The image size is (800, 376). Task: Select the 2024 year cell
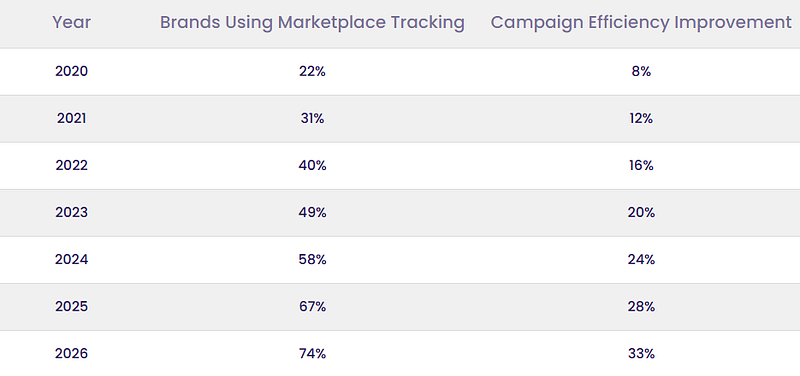point(71,259)
